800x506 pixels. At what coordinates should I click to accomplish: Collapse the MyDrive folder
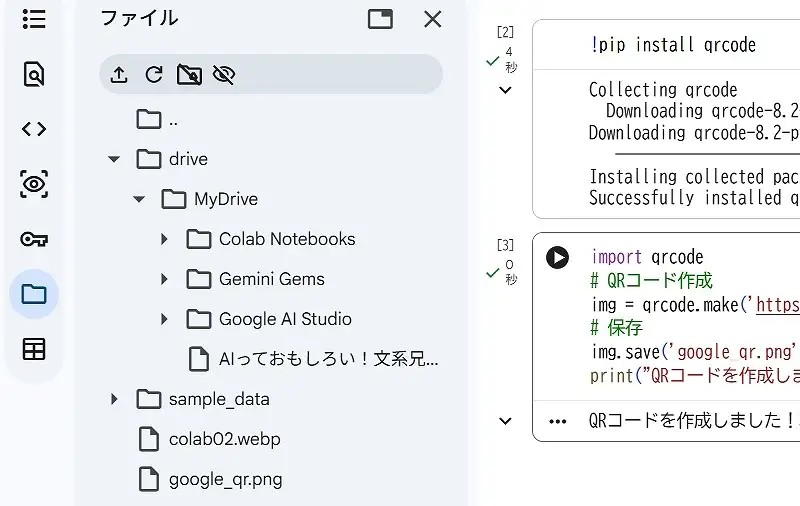(139, 199)
